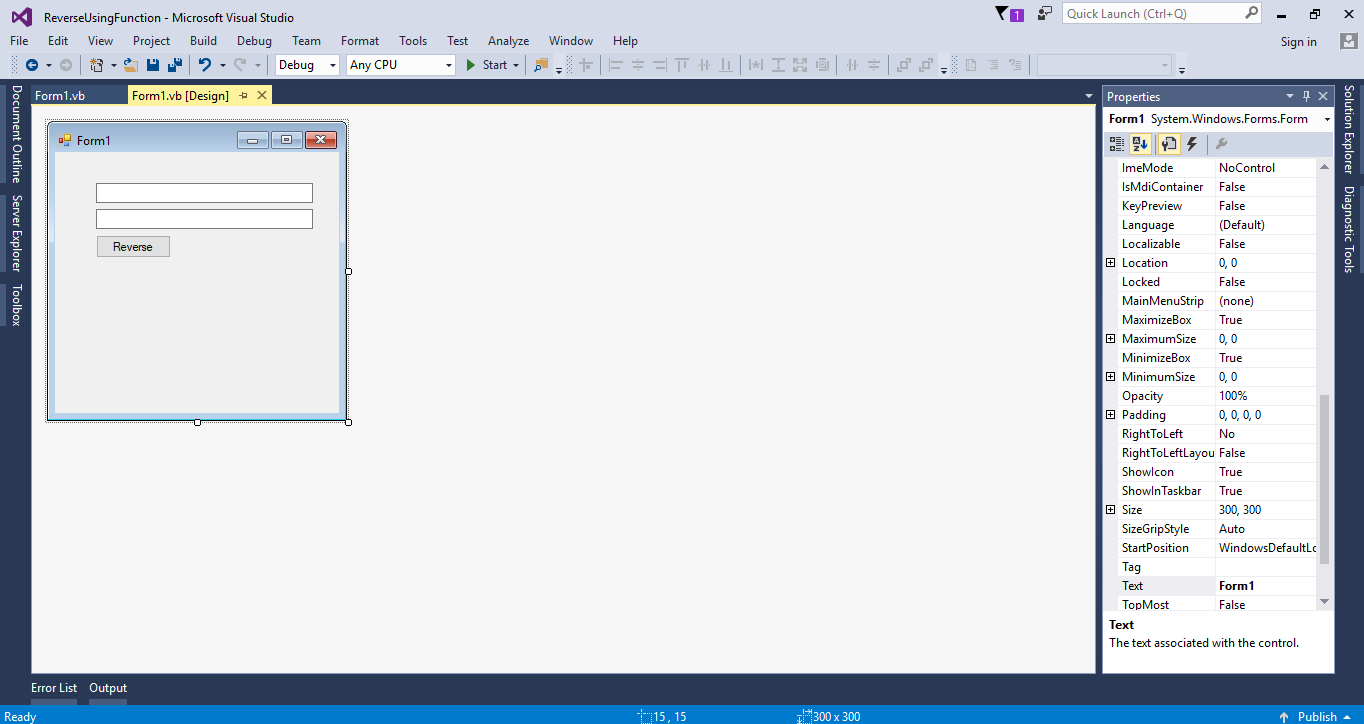Open the Properties window position dropdown arrow

[1289, 97]
